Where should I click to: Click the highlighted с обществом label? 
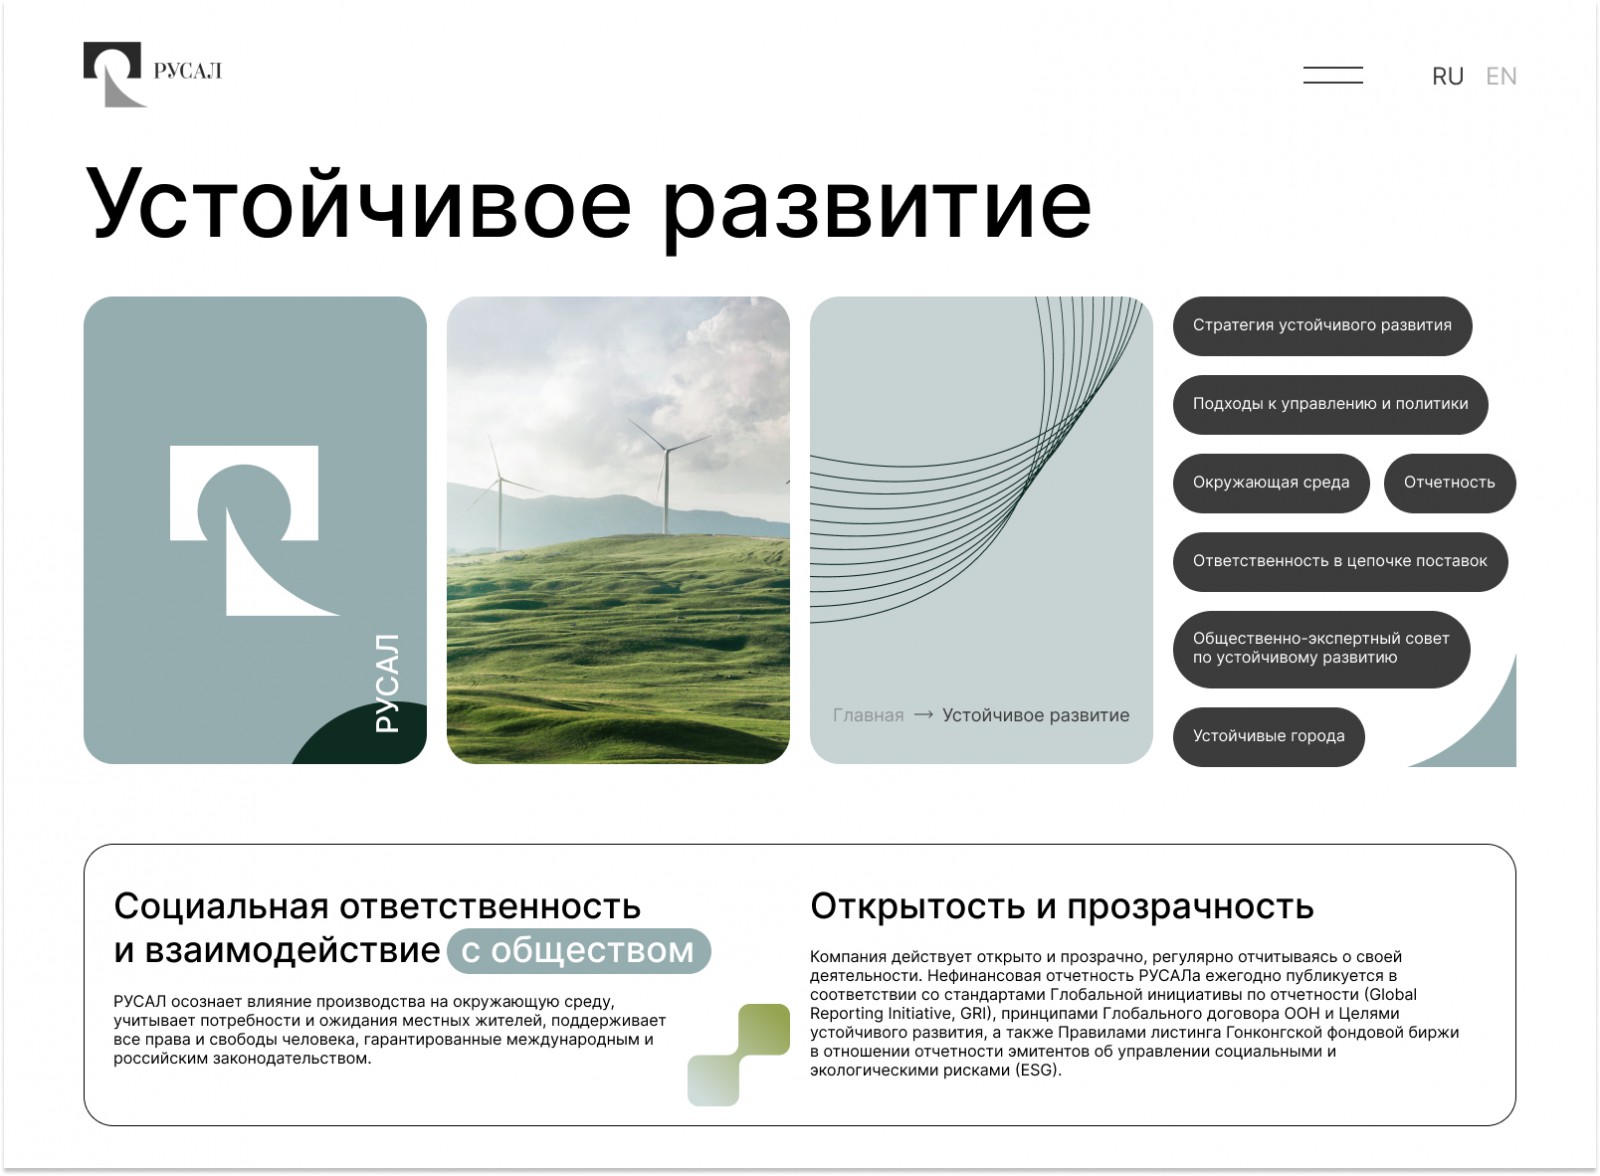[578, 950]
